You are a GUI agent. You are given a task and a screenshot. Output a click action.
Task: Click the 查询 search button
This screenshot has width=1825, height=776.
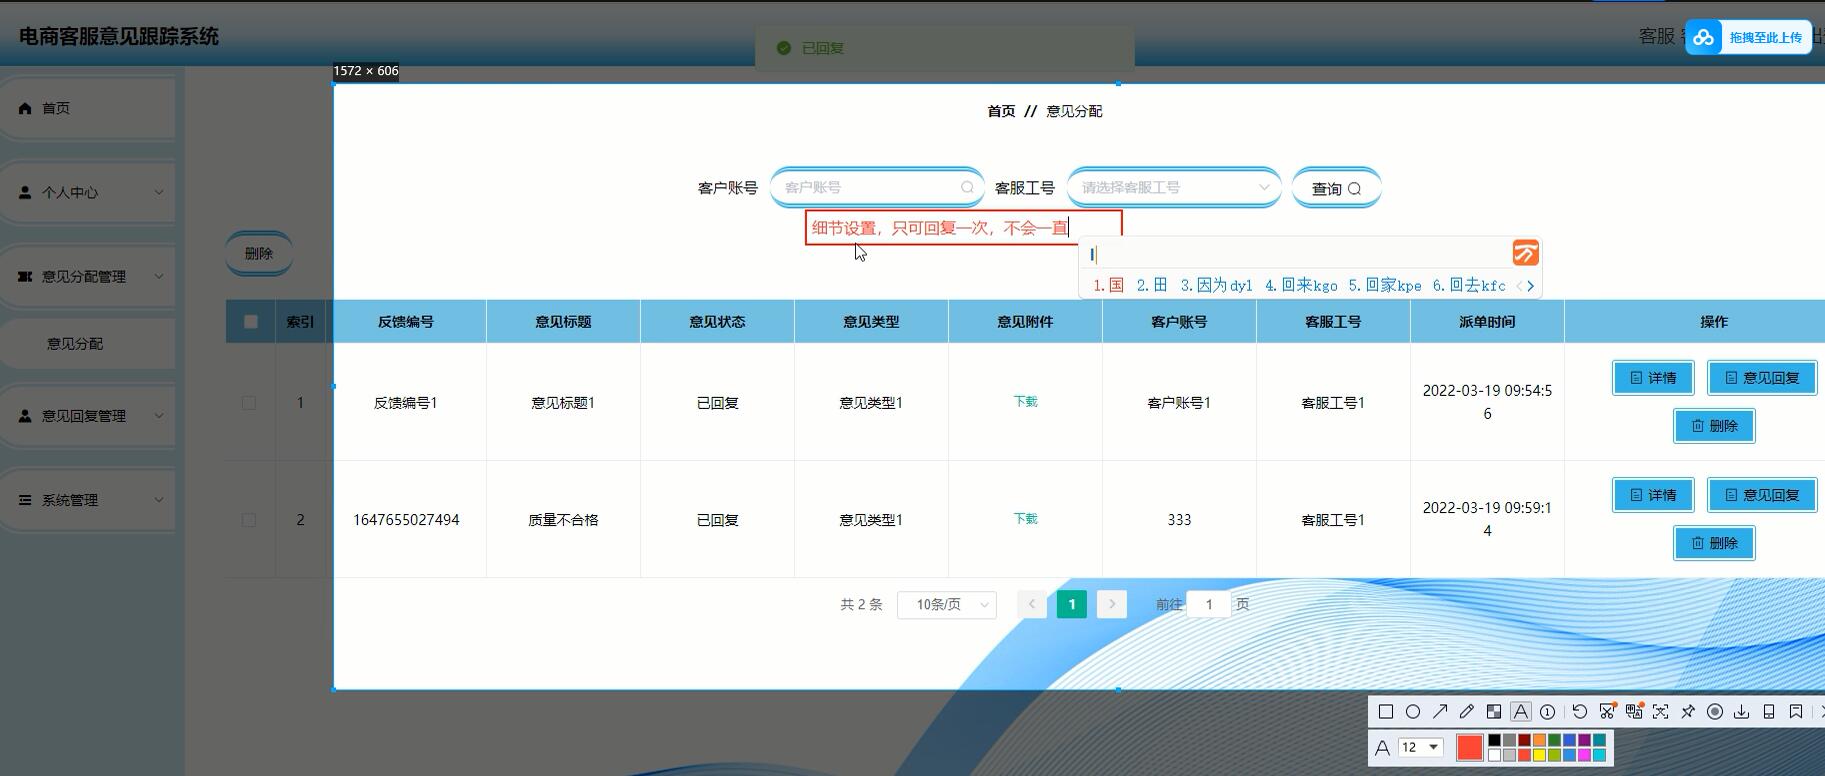coord(1336,188)
